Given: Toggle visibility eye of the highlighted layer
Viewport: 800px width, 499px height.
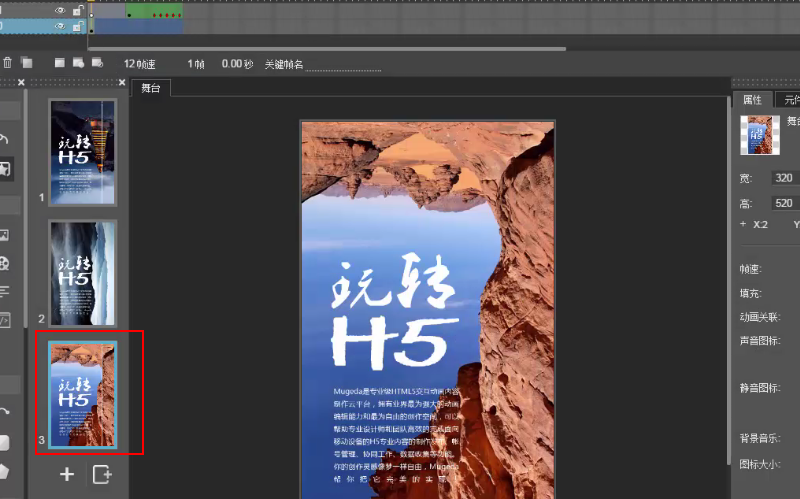Looking at the screenshot, I should pos(60,26).
